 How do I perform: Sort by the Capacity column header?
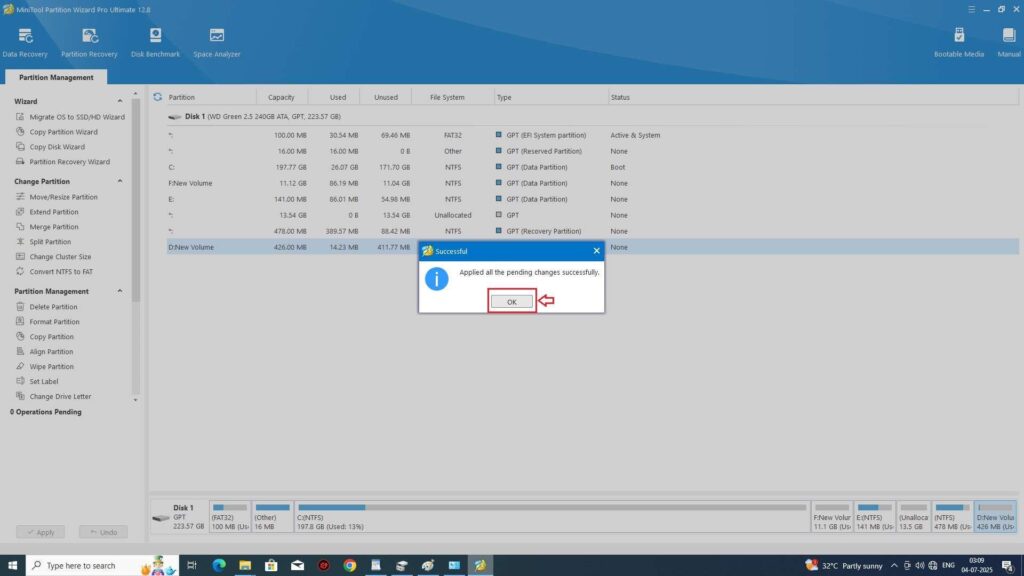click(281, 97)
